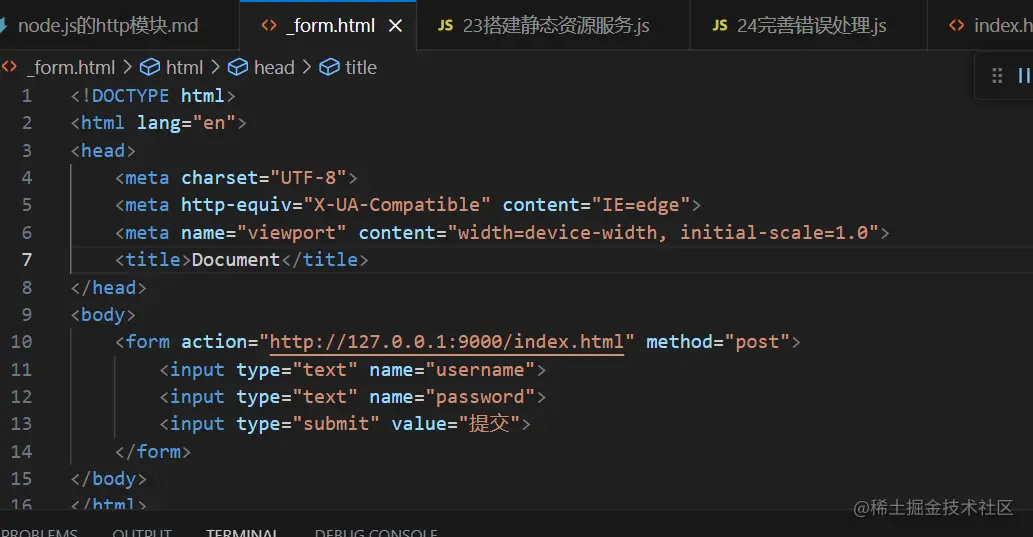The height and width of the screenshot is (537, 1033).
Task: Click the "submit" type value
Action: 336,424
